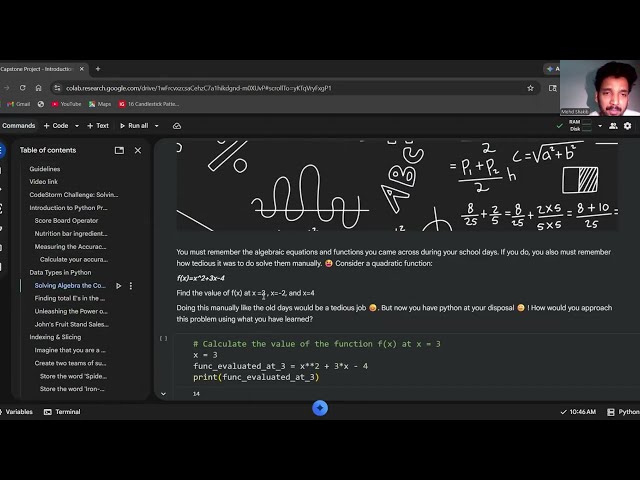Run the Solving Algebra section

pos(118,286)
